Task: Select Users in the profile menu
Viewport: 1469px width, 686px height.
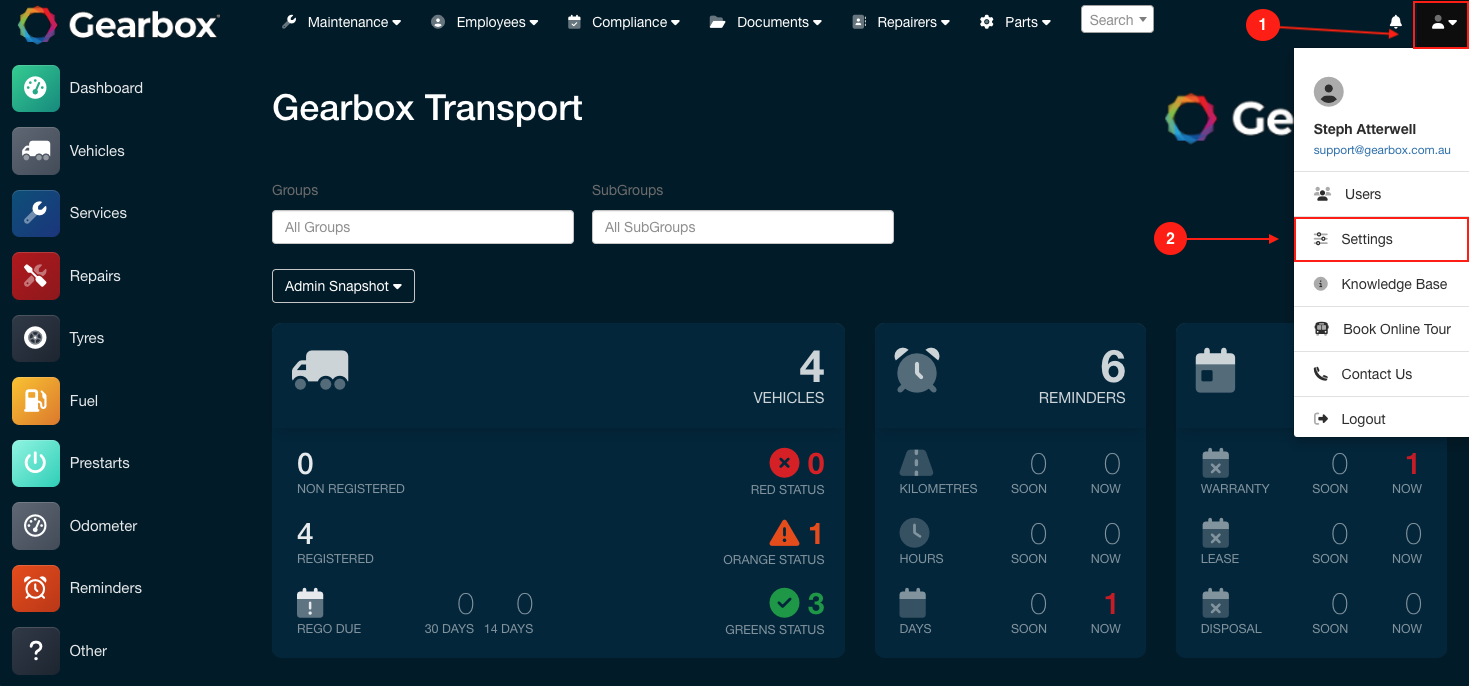Action: coord(1381,194)
